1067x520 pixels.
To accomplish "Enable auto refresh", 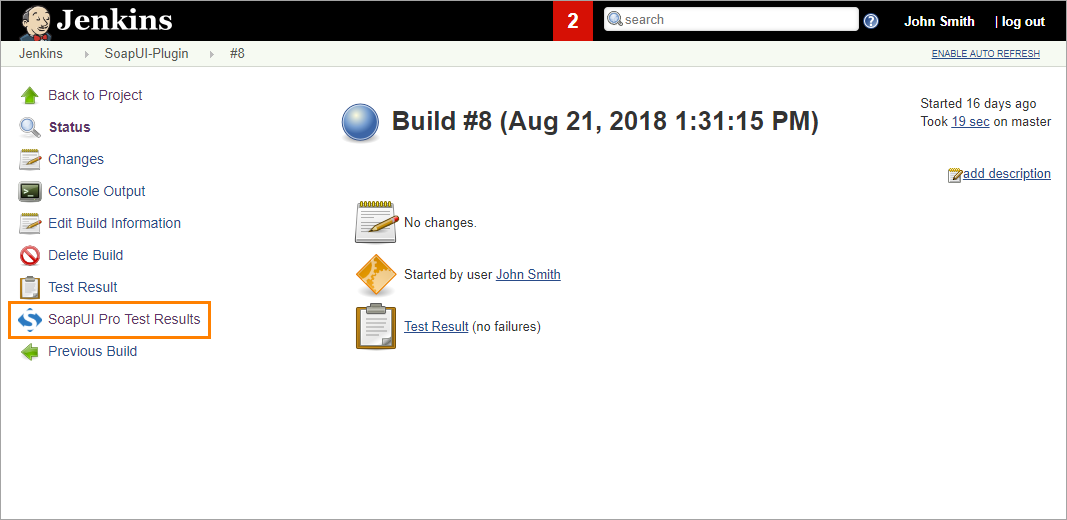I will click(x=985, y=54).
